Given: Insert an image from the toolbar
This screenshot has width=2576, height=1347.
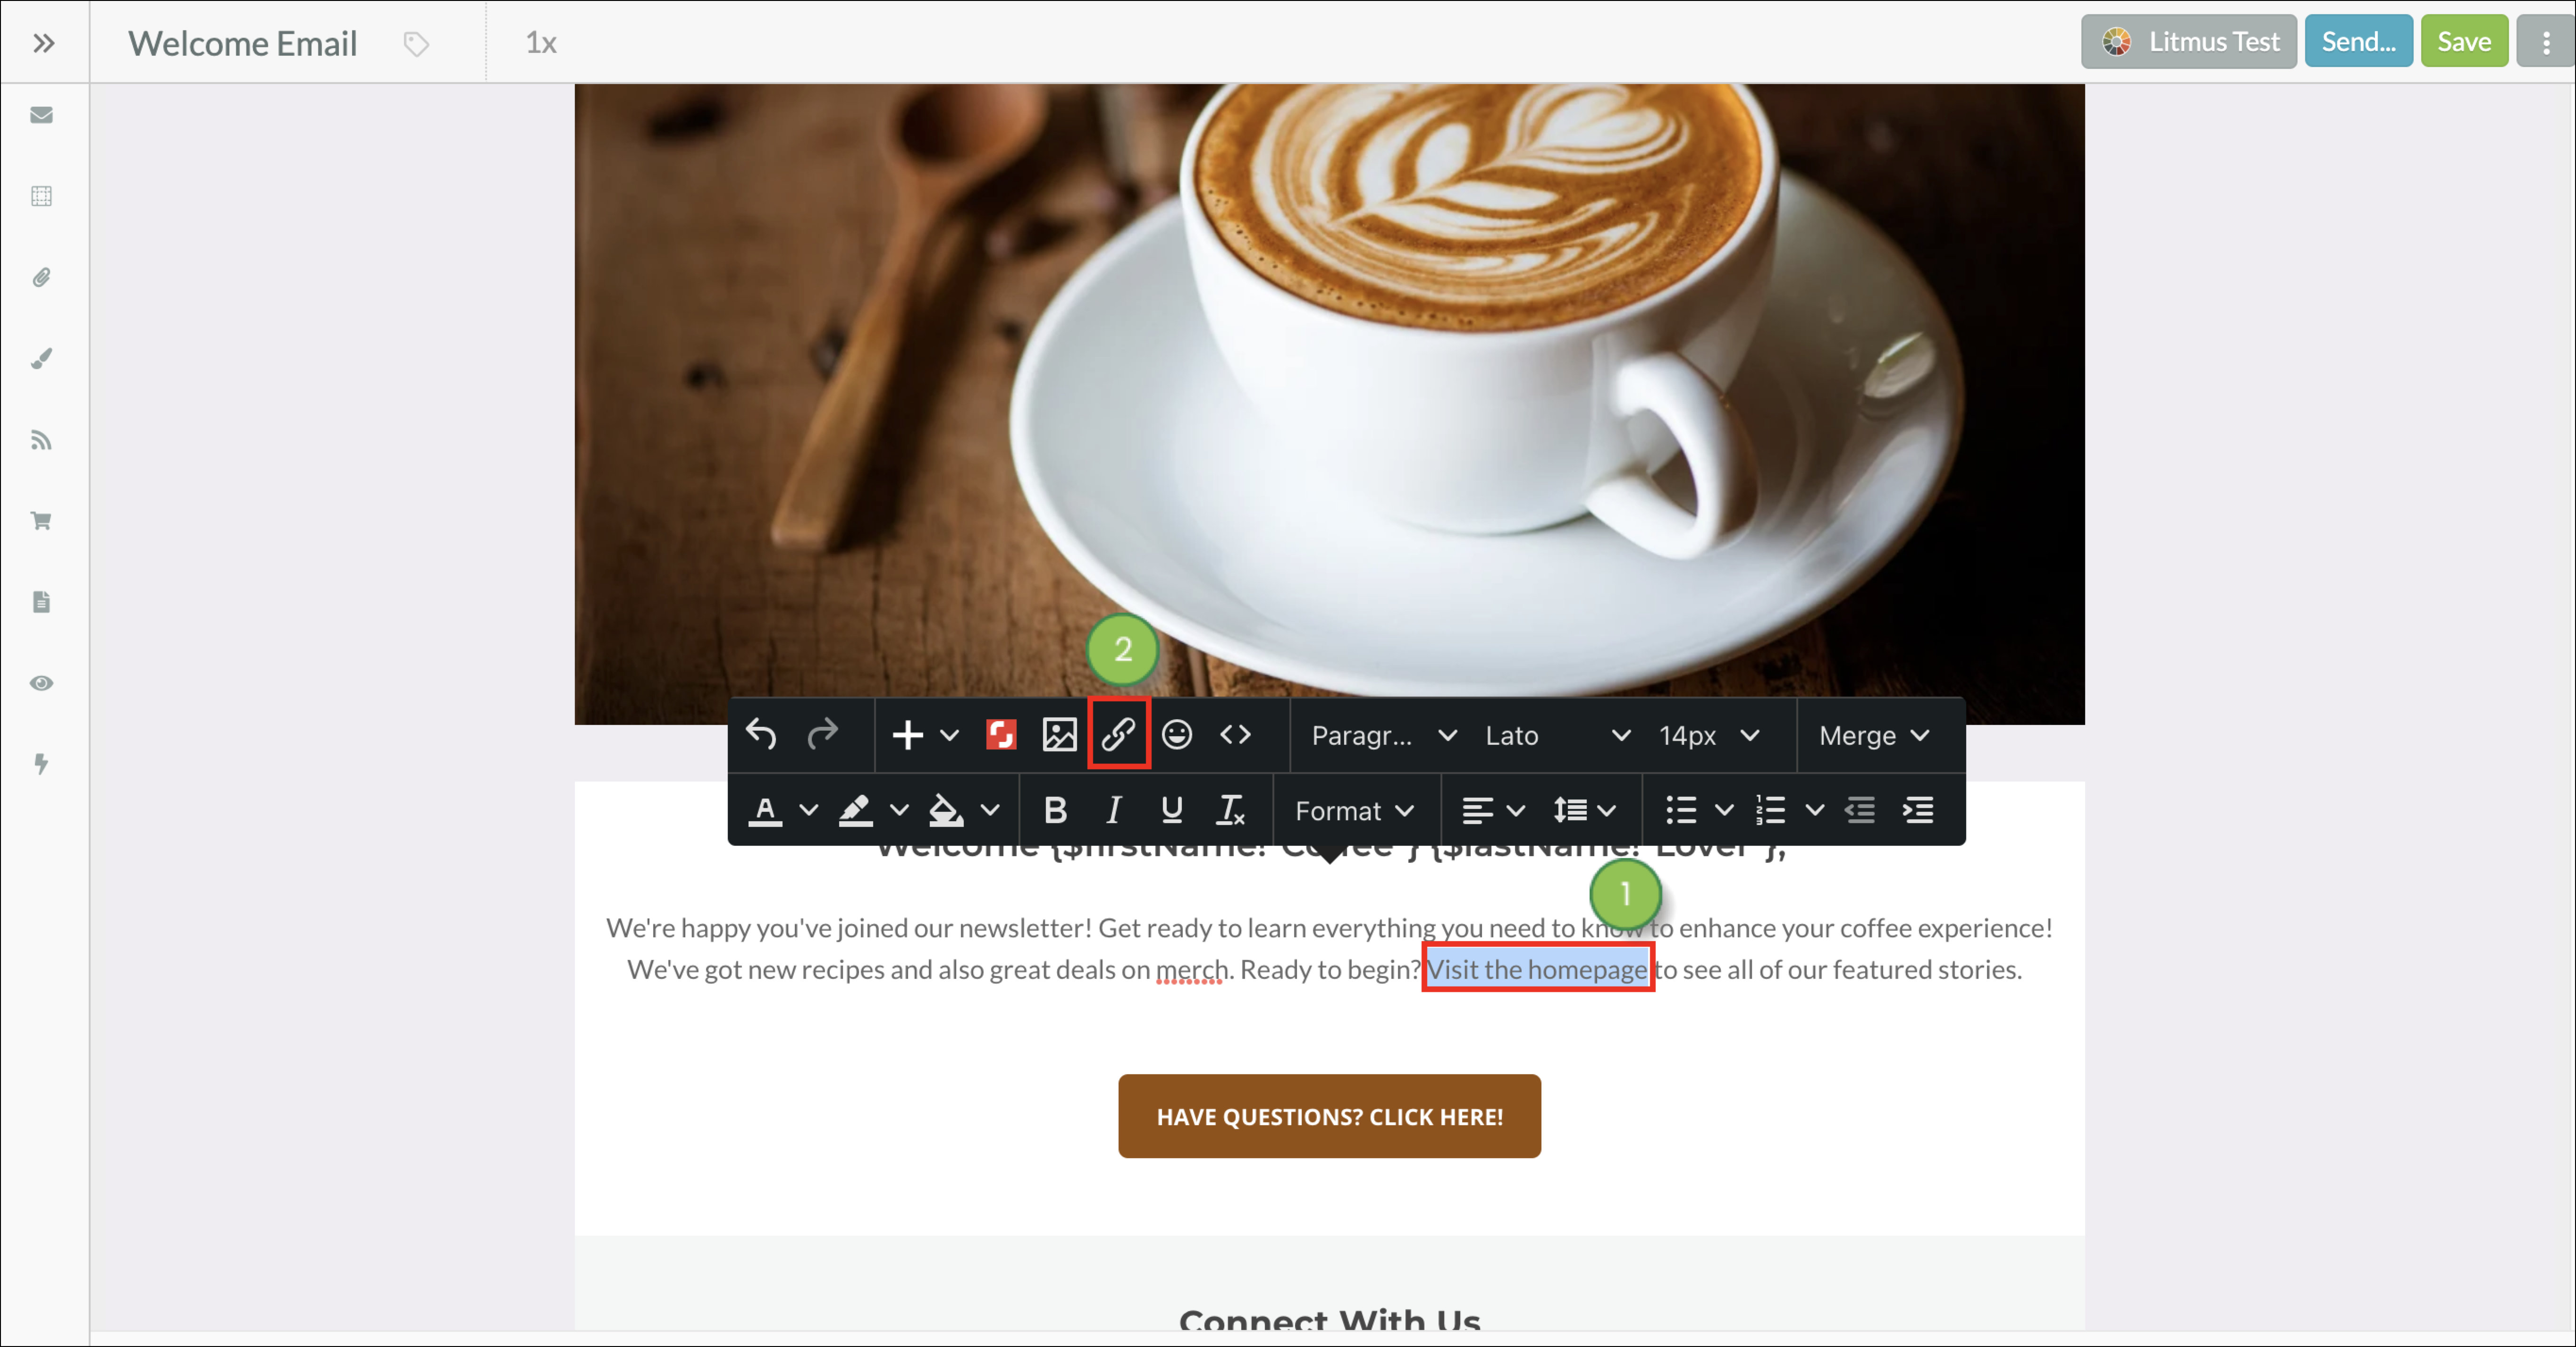Looking at the screenshot, I should click(x=1059, y=735).
